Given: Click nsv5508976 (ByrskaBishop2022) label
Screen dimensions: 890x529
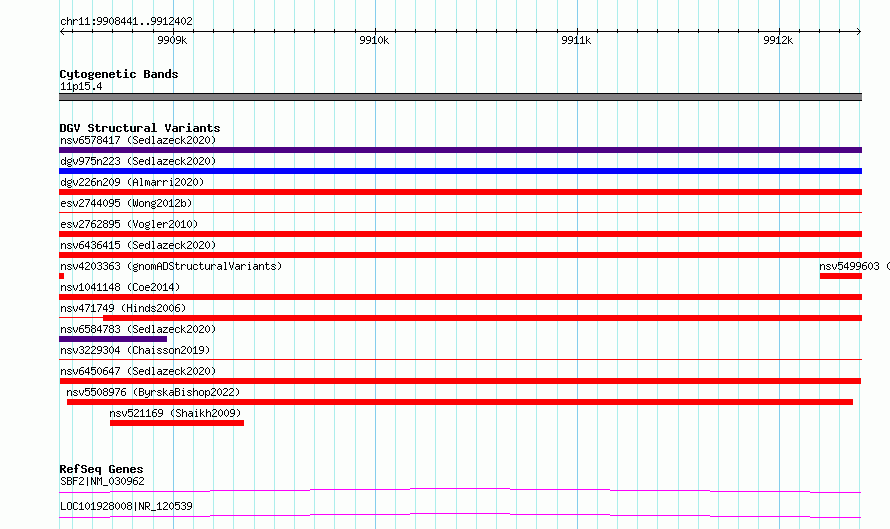Looking at the screenshot, I should pos(153,392).
